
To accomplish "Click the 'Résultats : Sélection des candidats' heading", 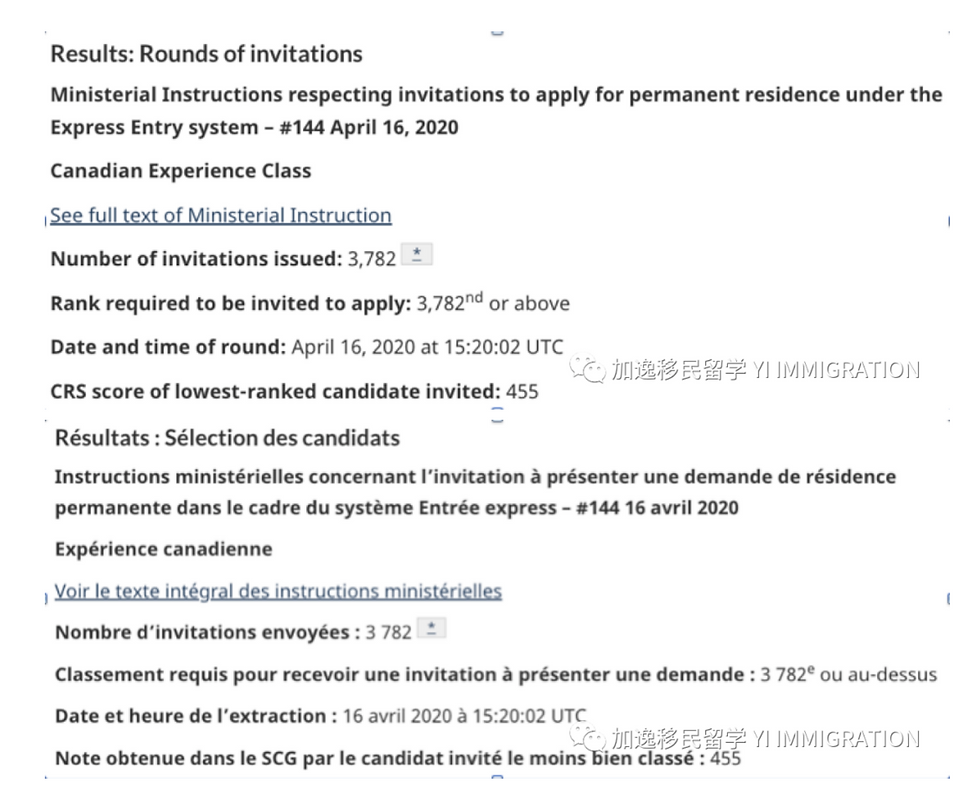I will coord(227,437).
